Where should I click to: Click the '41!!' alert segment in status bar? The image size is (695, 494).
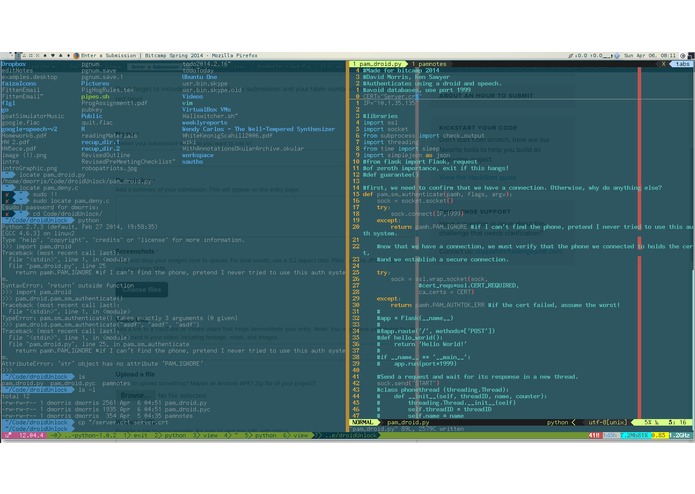(594, 436)
